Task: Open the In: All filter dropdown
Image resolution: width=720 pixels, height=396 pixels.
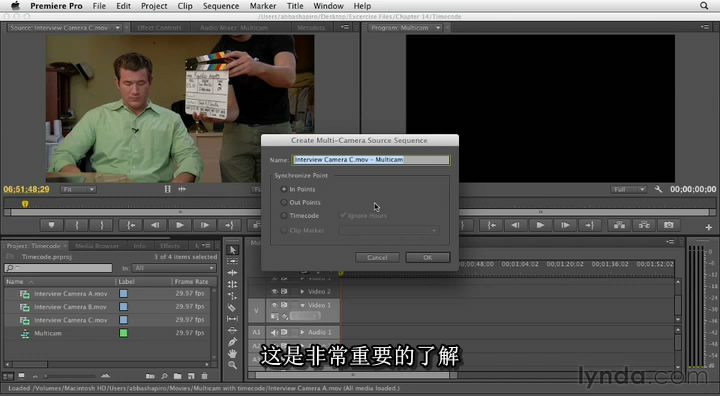Action: (x=174, y=268)
